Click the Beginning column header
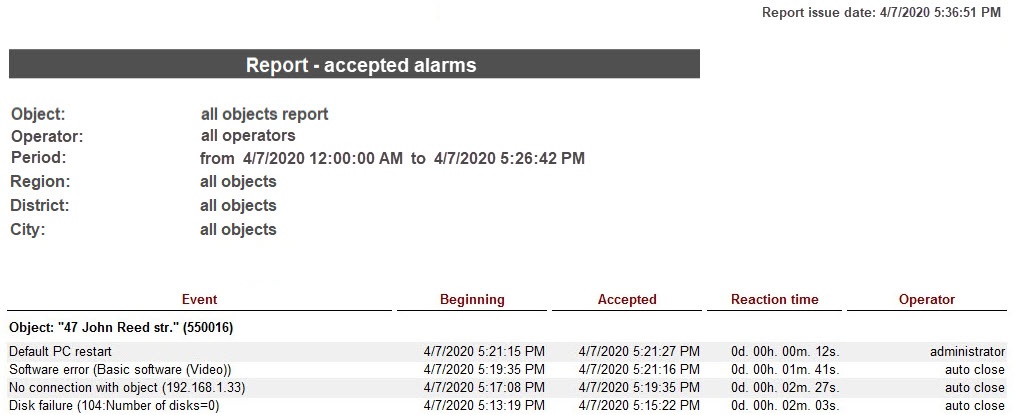Screen dimensions: 1015x415 tap(472, 299)
